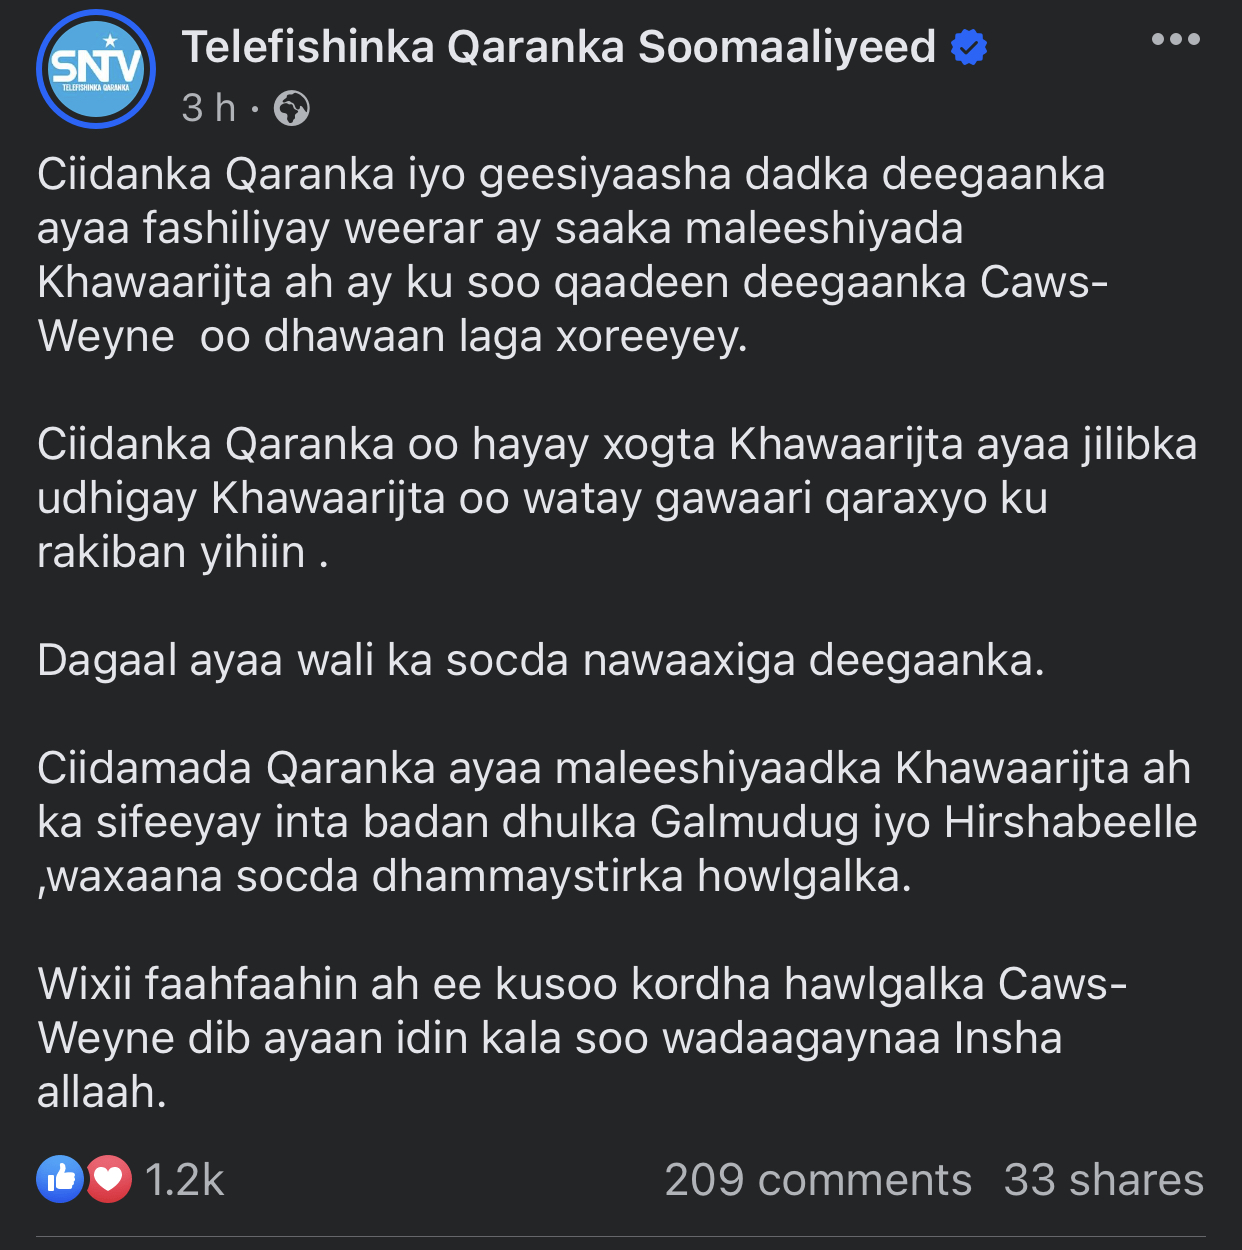
Task: Open the three-dot post options menu
Action: pos(1175,40)
